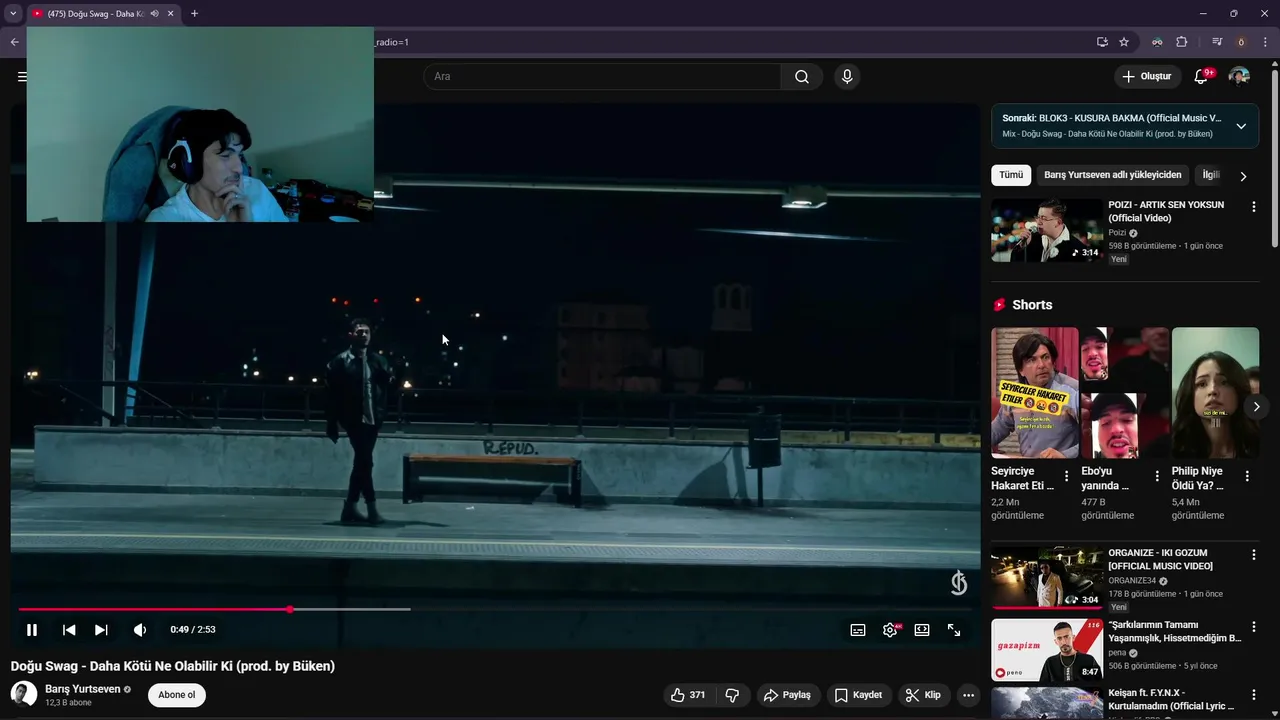Viewport: 1280px width, 720px height.
Task: Toggle subtitles in the player
Action: 858,630
